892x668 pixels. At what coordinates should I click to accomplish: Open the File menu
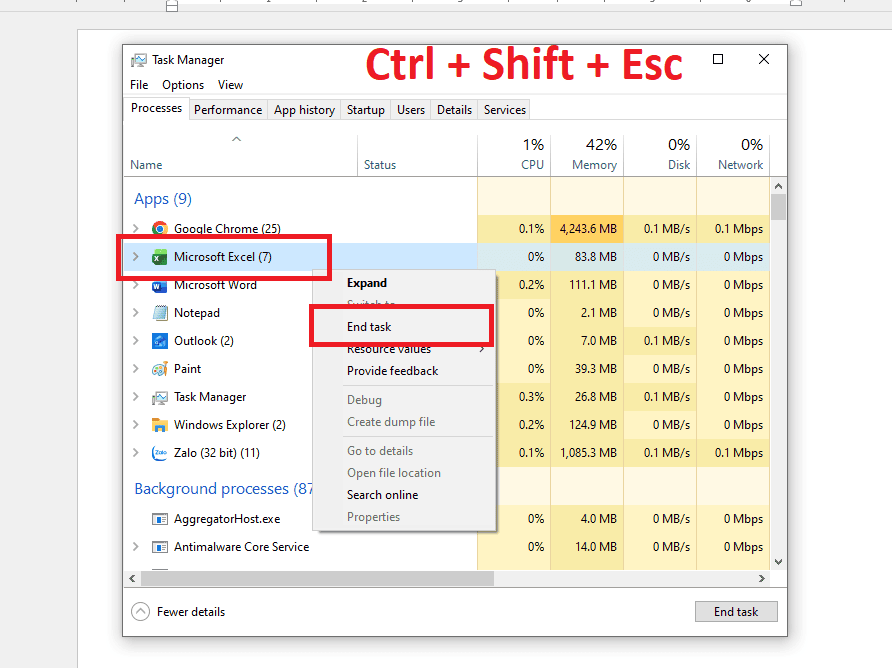pos(139,85)
